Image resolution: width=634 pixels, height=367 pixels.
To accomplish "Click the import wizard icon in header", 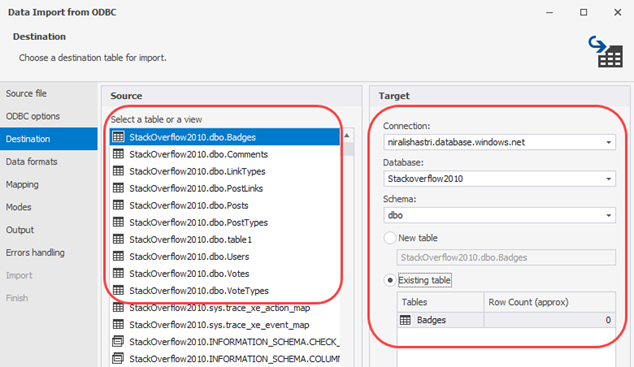I will (606, 51).
